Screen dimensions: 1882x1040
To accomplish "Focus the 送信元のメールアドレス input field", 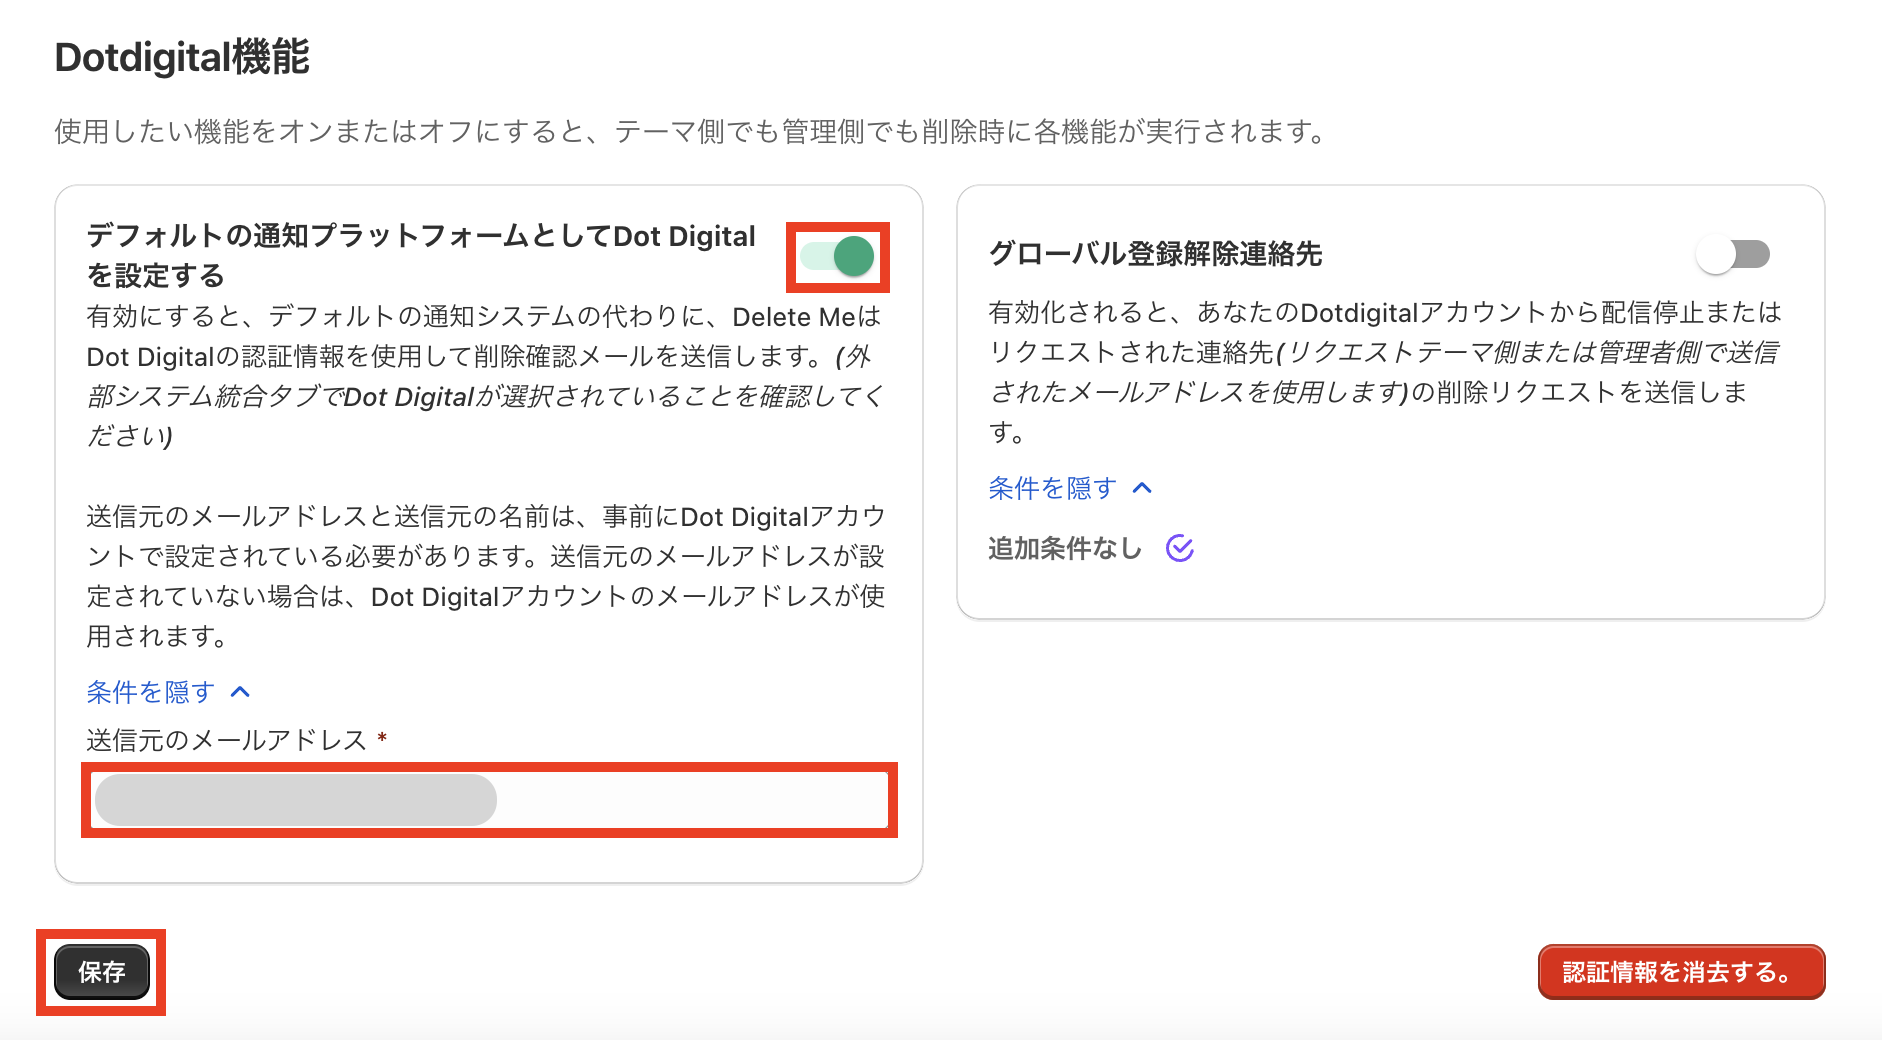I will 489,800.
